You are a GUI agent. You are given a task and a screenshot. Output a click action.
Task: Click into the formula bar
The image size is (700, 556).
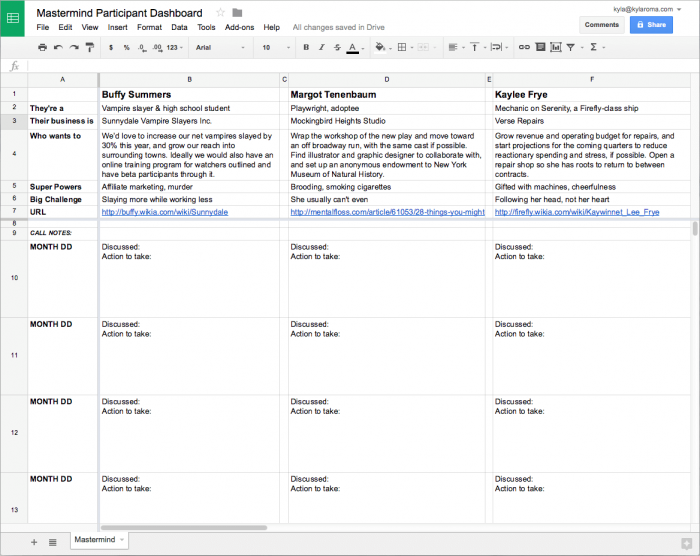[x=362, y=66]
